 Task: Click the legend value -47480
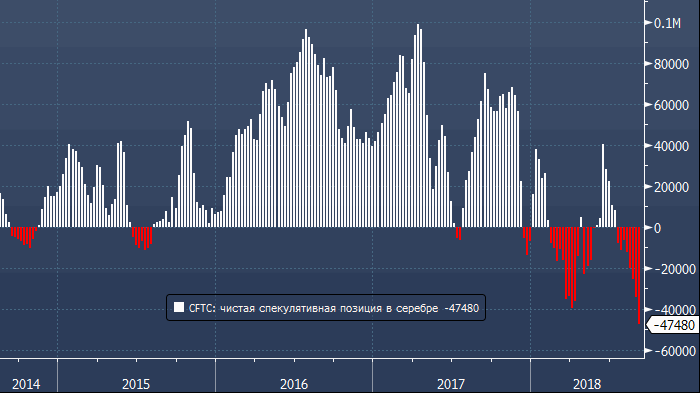[461, 308]
